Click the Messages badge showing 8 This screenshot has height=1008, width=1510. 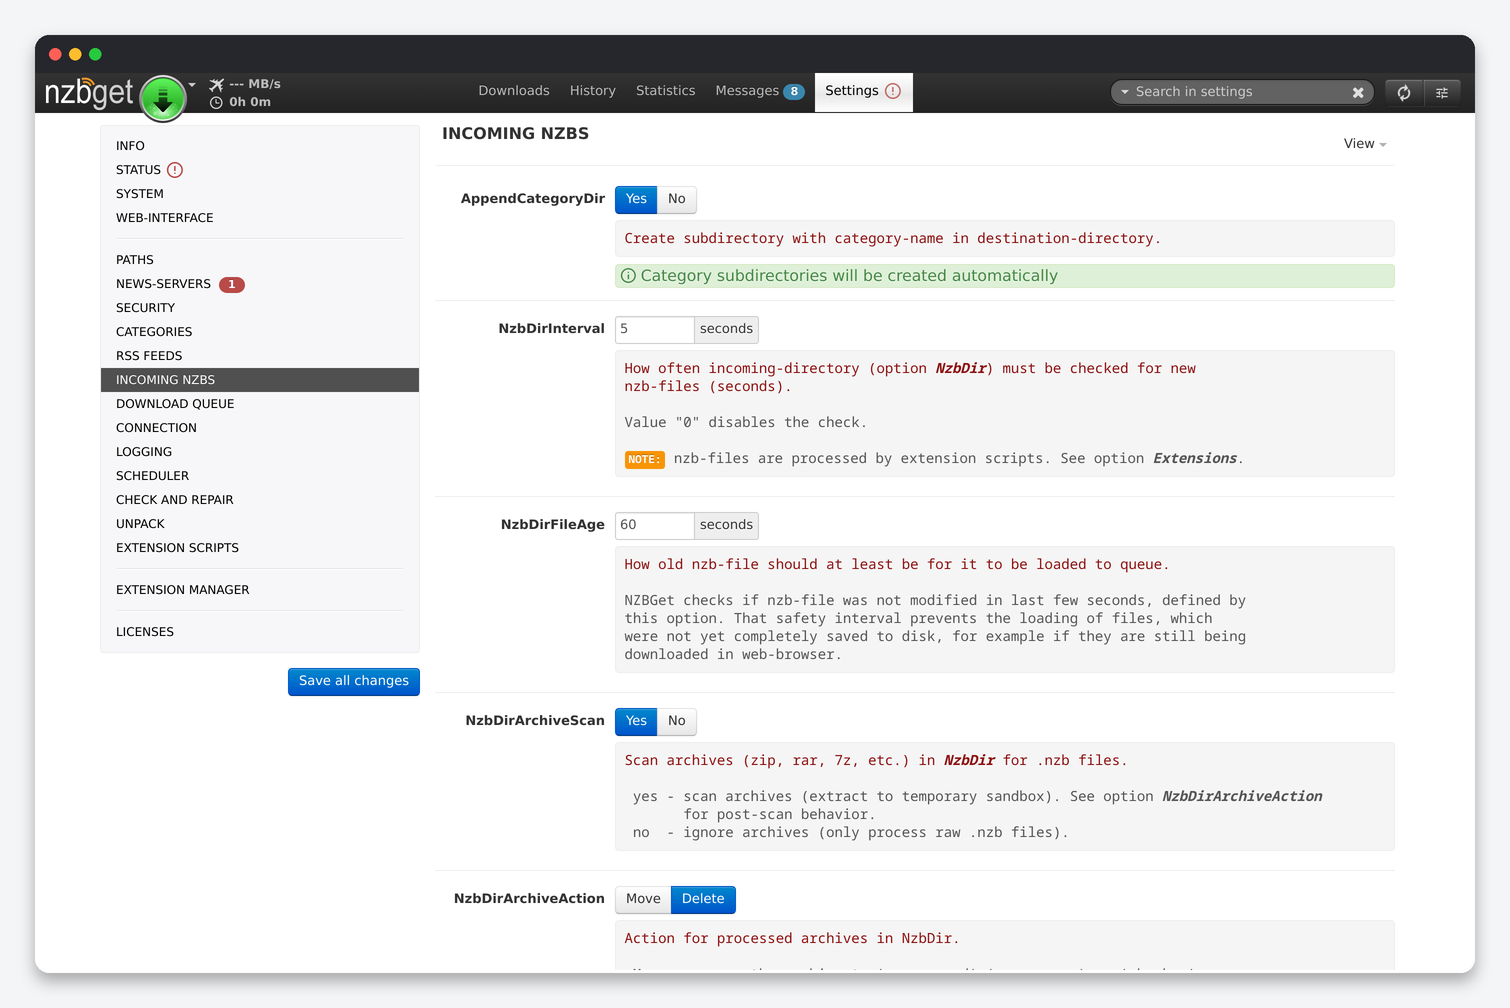coord(794,92)
